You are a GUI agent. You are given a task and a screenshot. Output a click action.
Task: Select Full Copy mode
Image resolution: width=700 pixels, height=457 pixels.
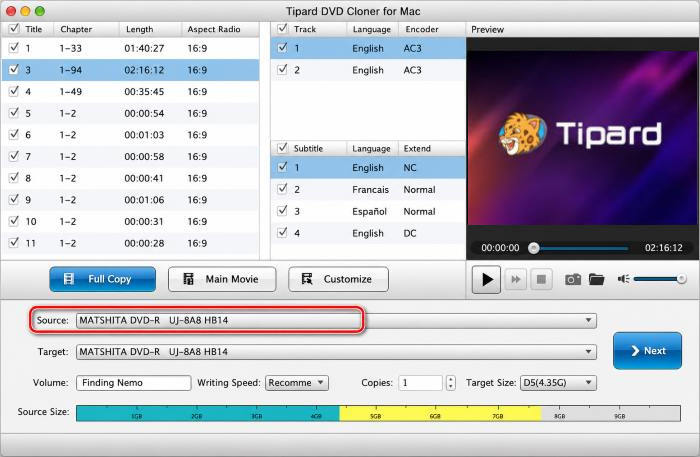coord(103,279)
